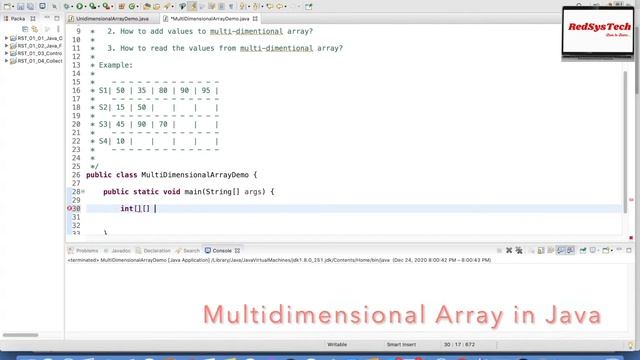This screenshot has width=640, height=360.
Task: Click Display Selected Console icon
Action: point(593,251)
